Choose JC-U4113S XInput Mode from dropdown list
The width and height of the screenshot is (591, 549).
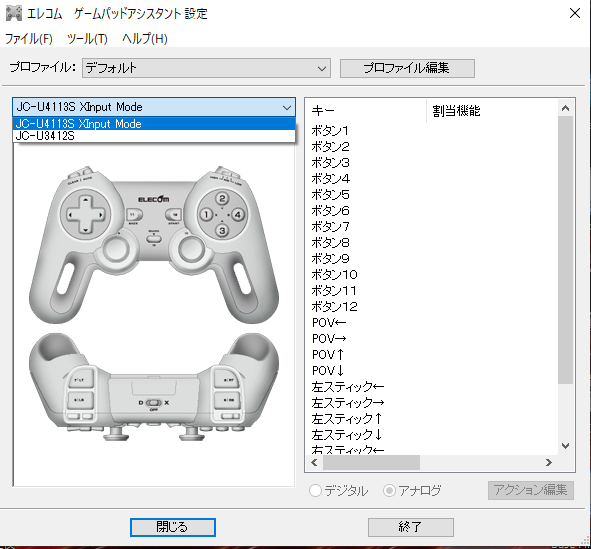click(x=154, y=124)
